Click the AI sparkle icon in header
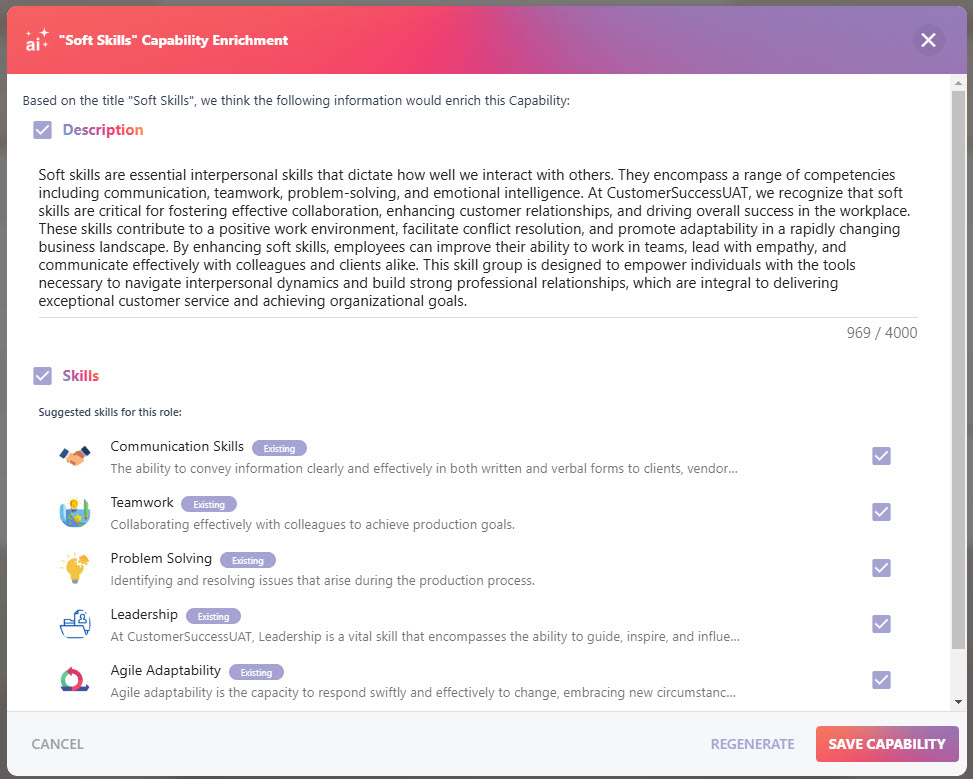The height and width of the screenshot is (779, 973). click(x=37, y=40)
